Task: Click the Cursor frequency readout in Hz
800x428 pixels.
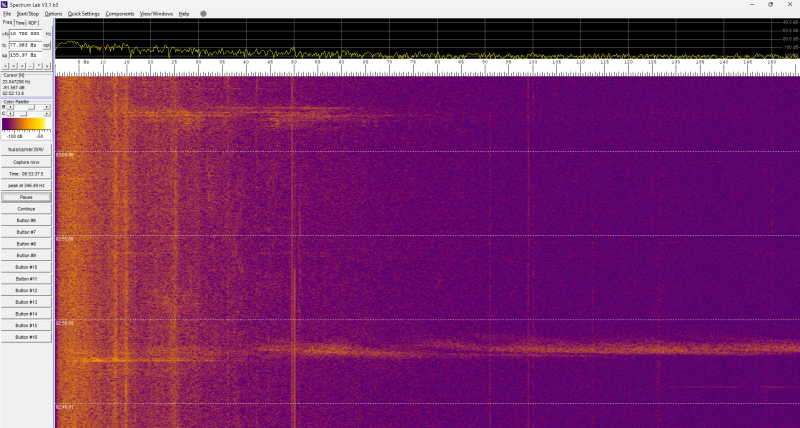Action: coord(16,82)
